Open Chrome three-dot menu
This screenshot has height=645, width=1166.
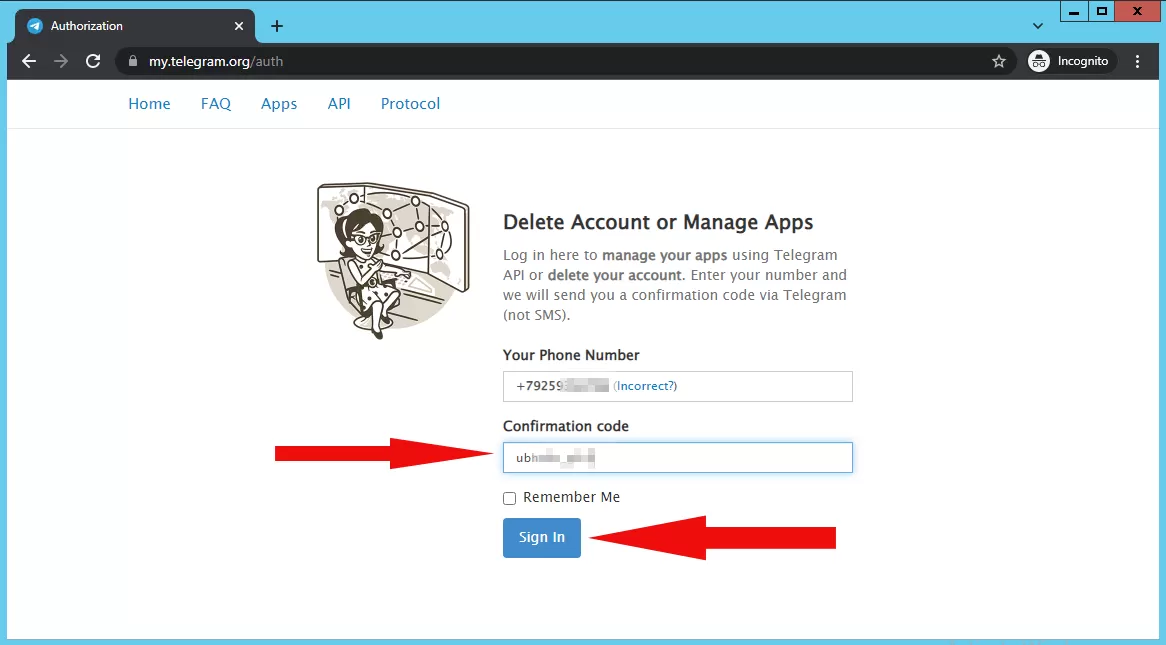(x=1138, y=61)
